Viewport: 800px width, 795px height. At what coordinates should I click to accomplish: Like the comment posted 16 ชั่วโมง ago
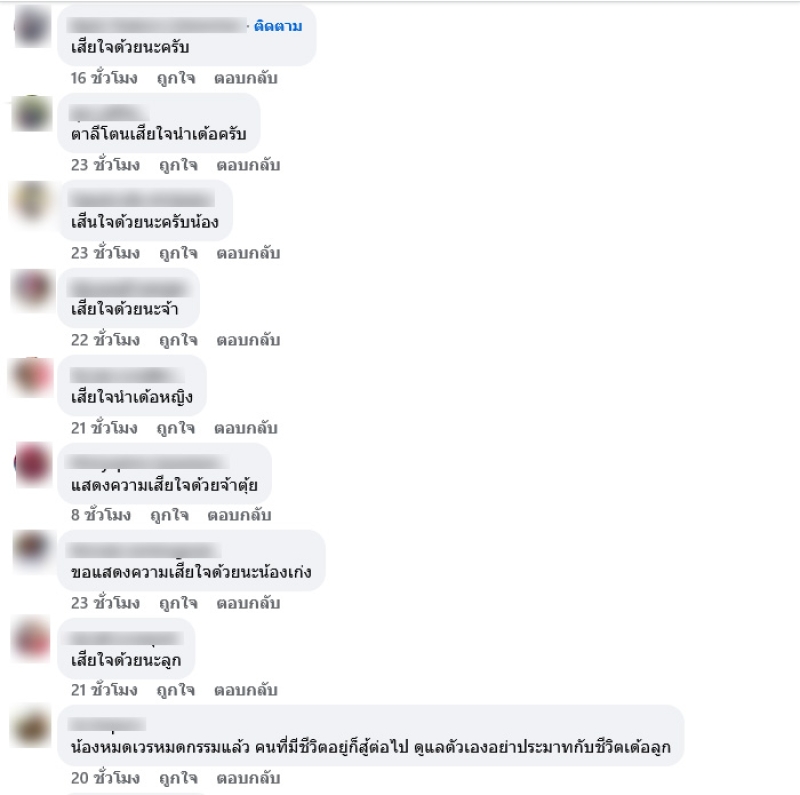click(x=176, y=78)
